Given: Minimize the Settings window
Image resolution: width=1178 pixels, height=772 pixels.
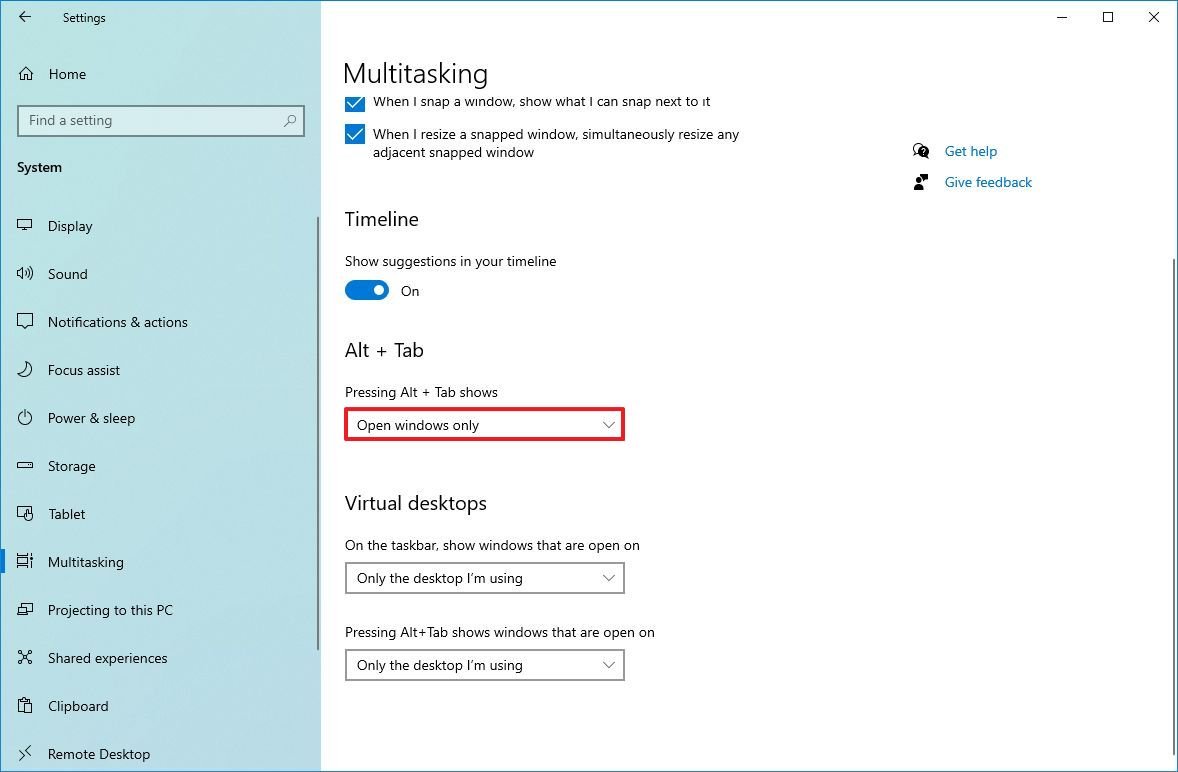Looking at the screenshot, I should 1062,17.
